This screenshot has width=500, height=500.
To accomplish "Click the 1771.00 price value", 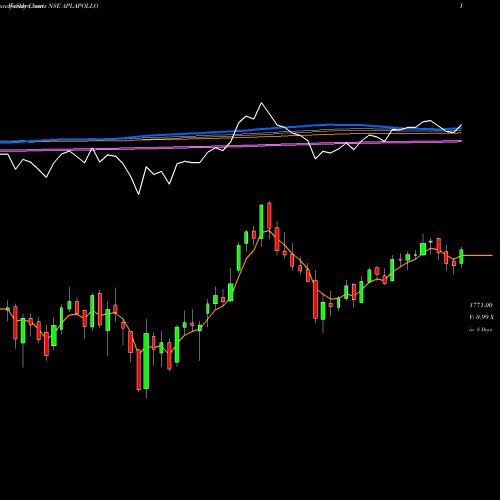I will (x=481, y=305).
